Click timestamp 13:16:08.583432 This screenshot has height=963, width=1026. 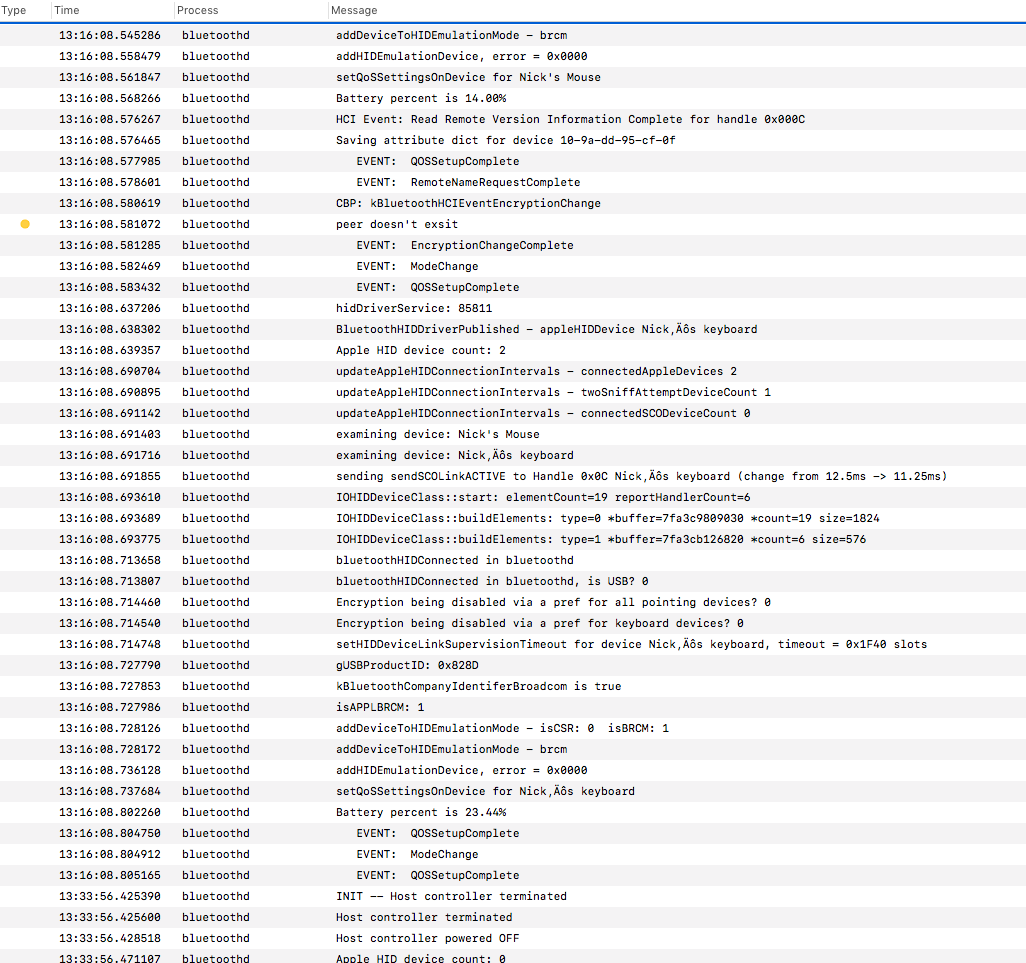(109, 287)
